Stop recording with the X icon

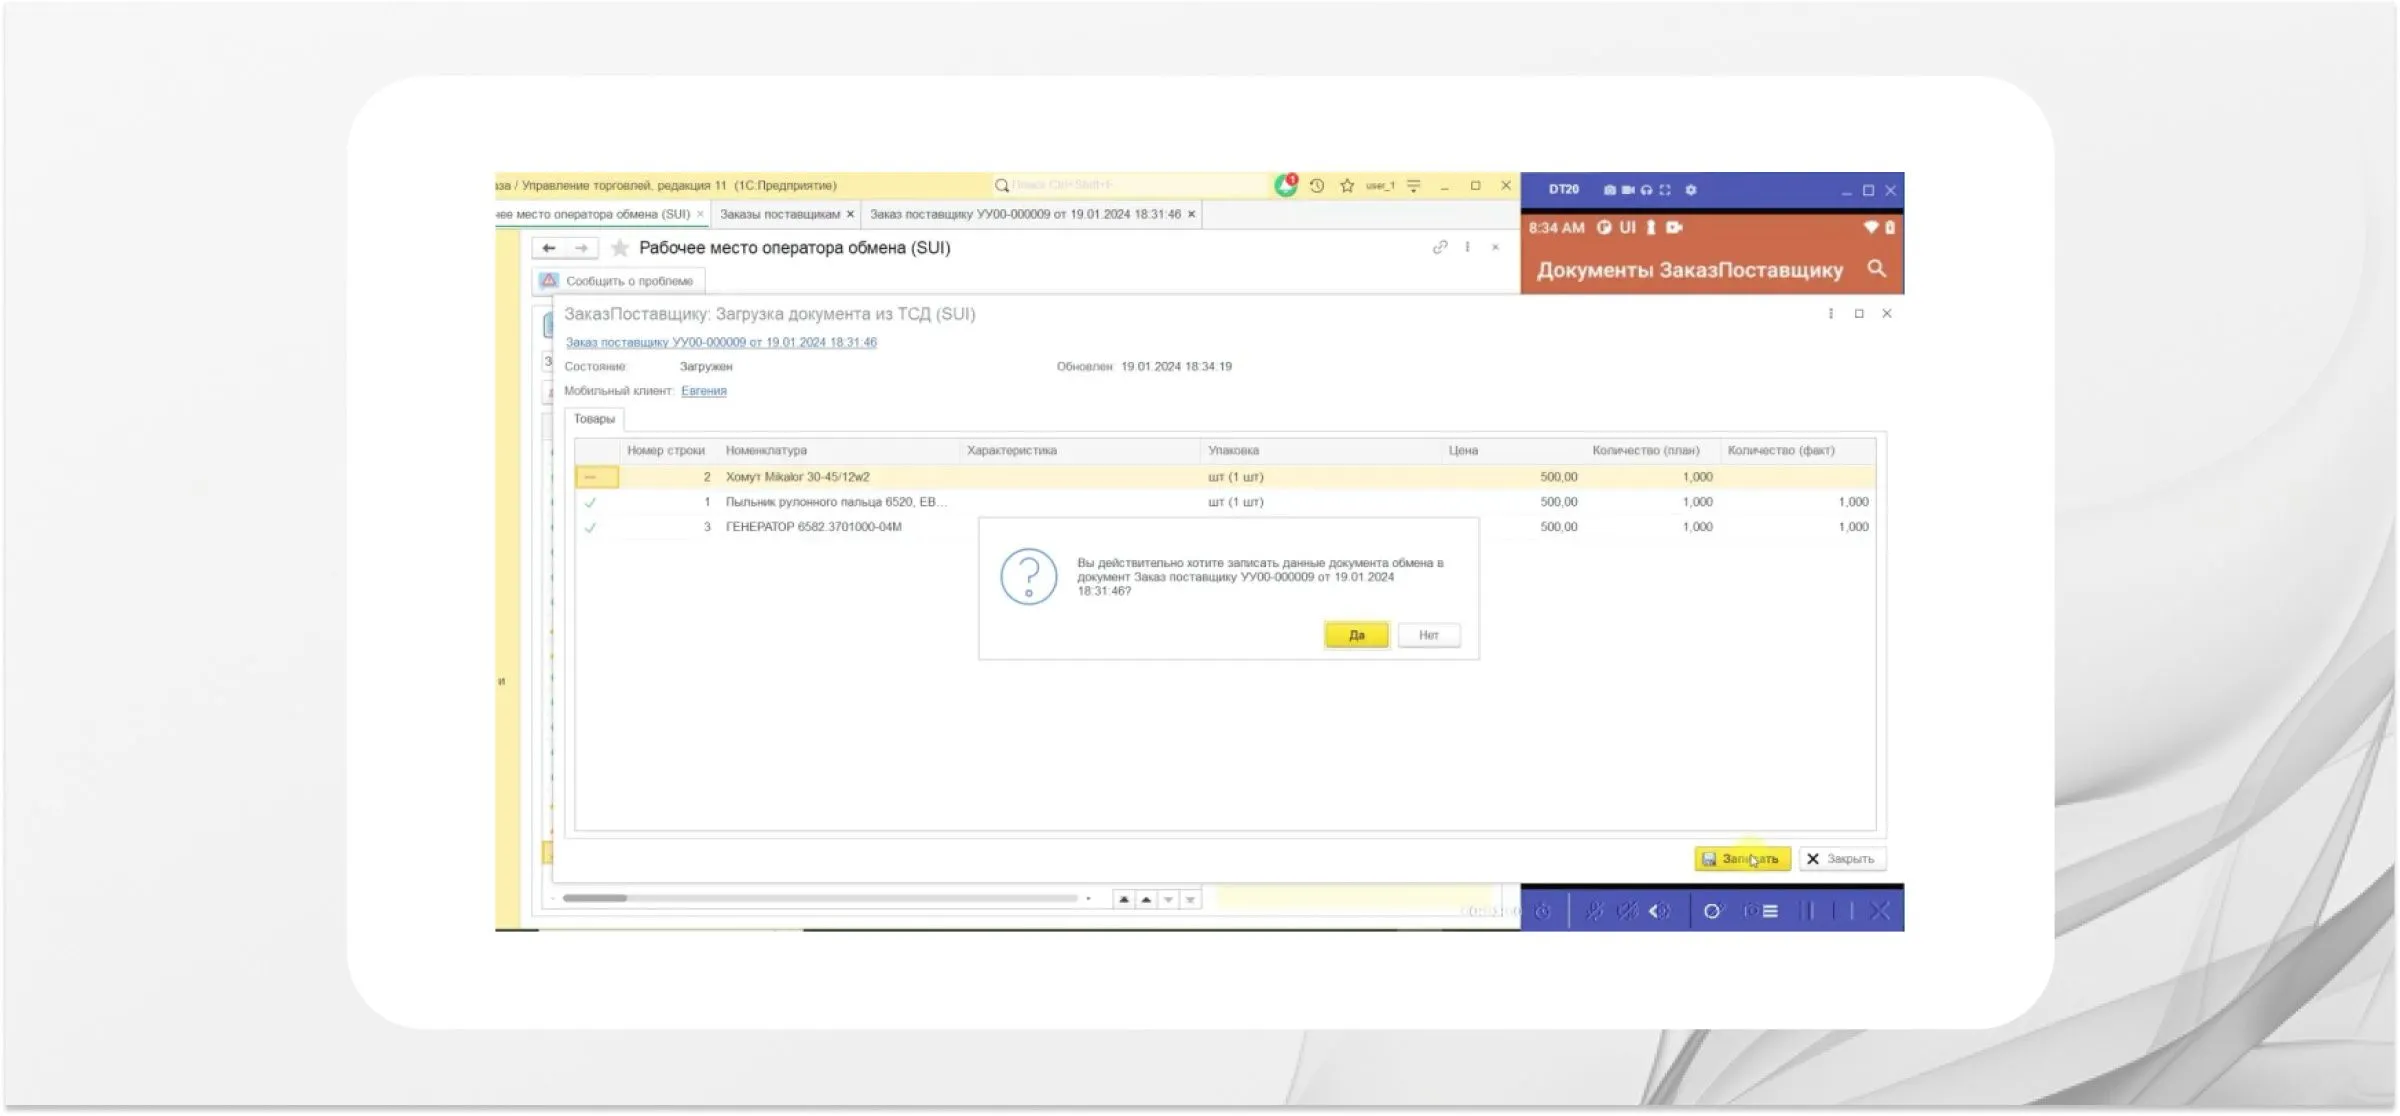tap(1879, 911)
